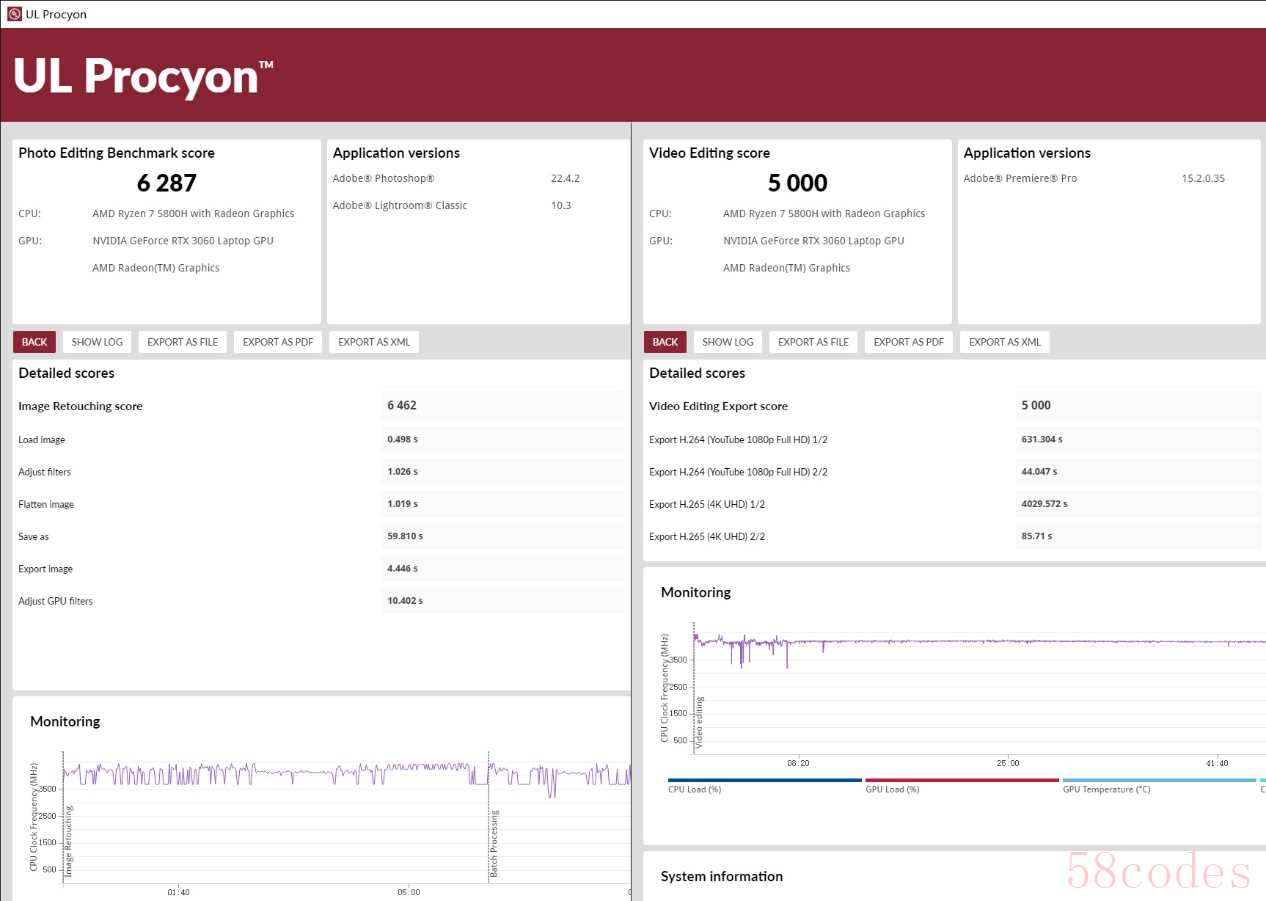Click the Export H.265 2/2 value 85.71 s
Screen dimensions: 1266x901
tap(1037, 536)
